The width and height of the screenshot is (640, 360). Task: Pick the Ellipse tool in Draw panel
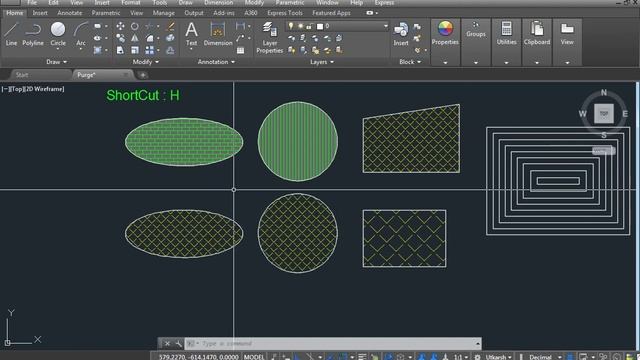pos(98,38)
